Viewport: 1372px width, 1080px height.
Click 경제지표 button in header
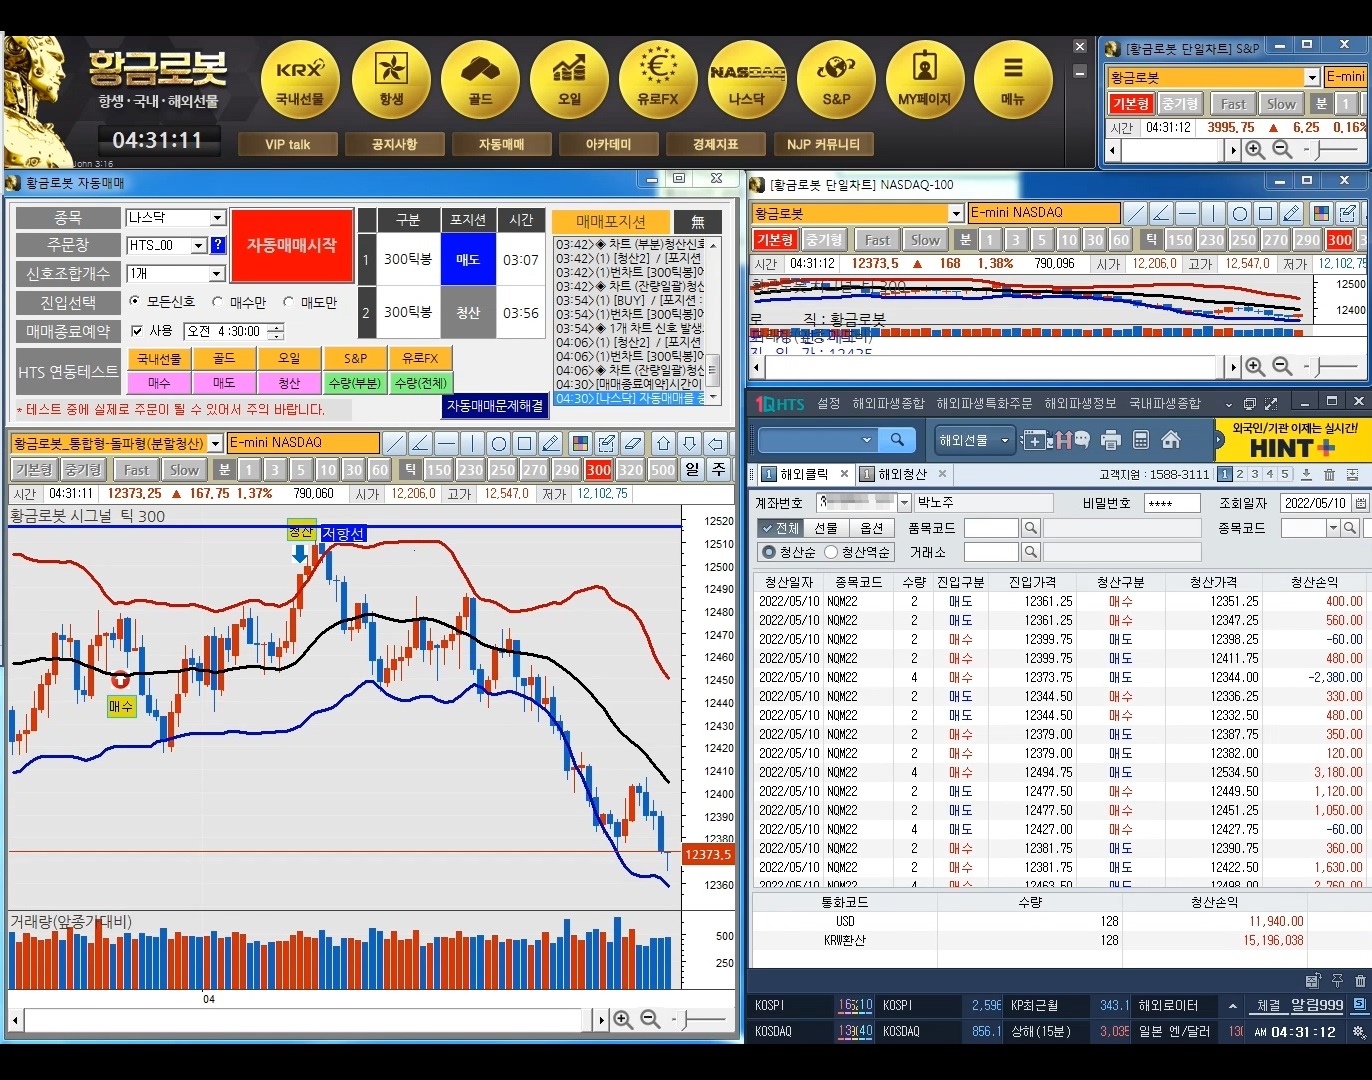click(716, 145)
